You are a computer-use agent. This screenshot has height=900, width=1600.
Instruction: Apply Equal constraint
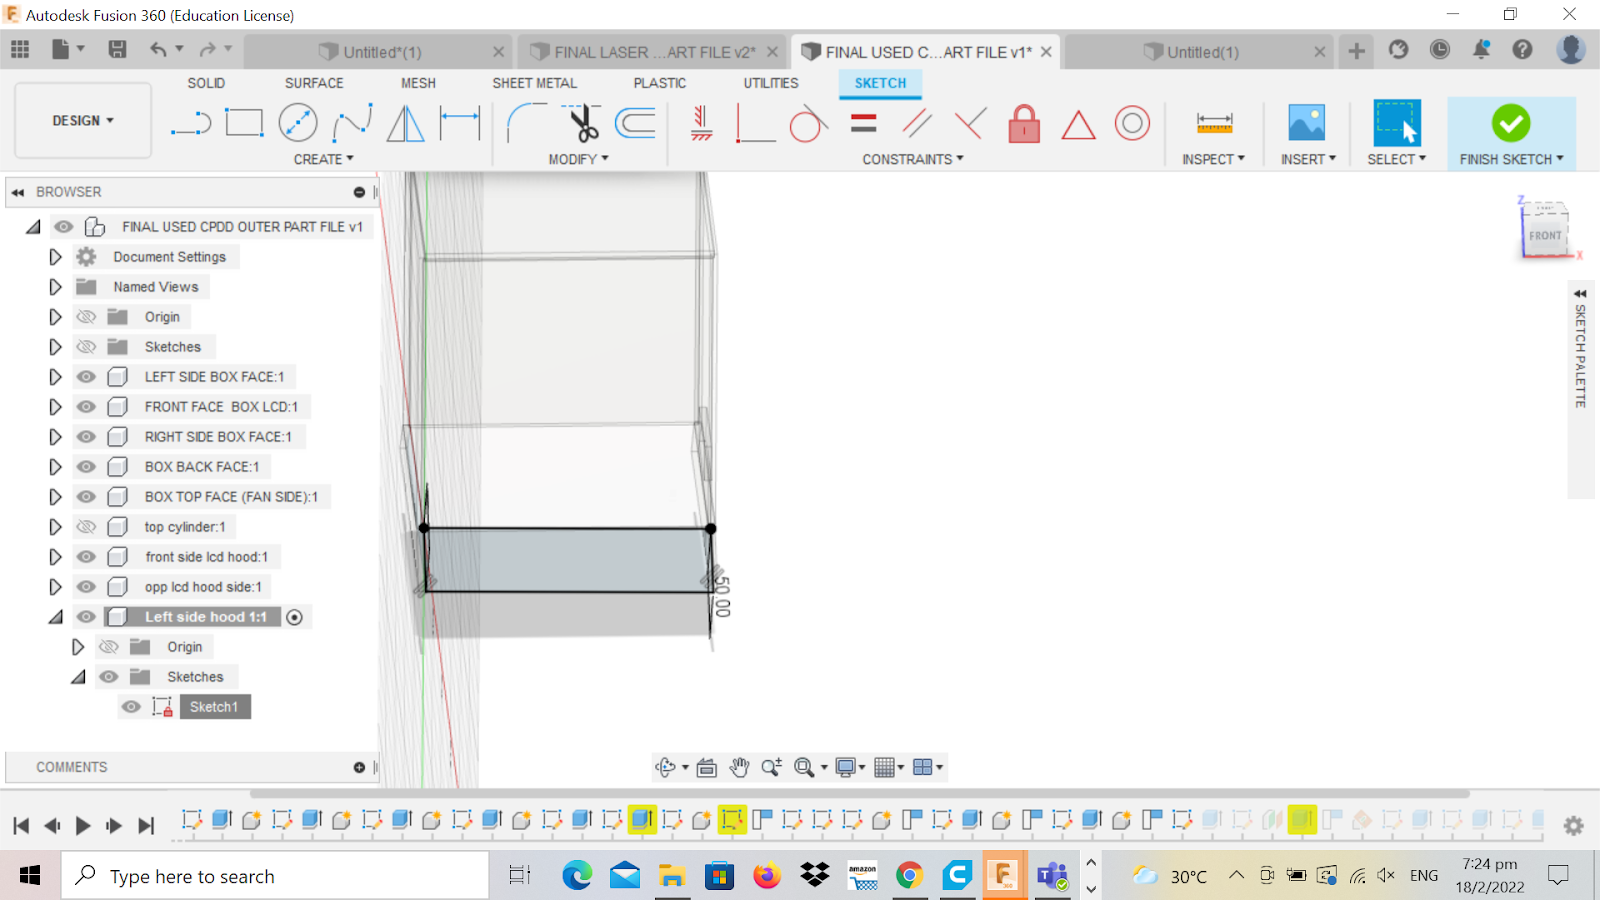coord(864,124)
